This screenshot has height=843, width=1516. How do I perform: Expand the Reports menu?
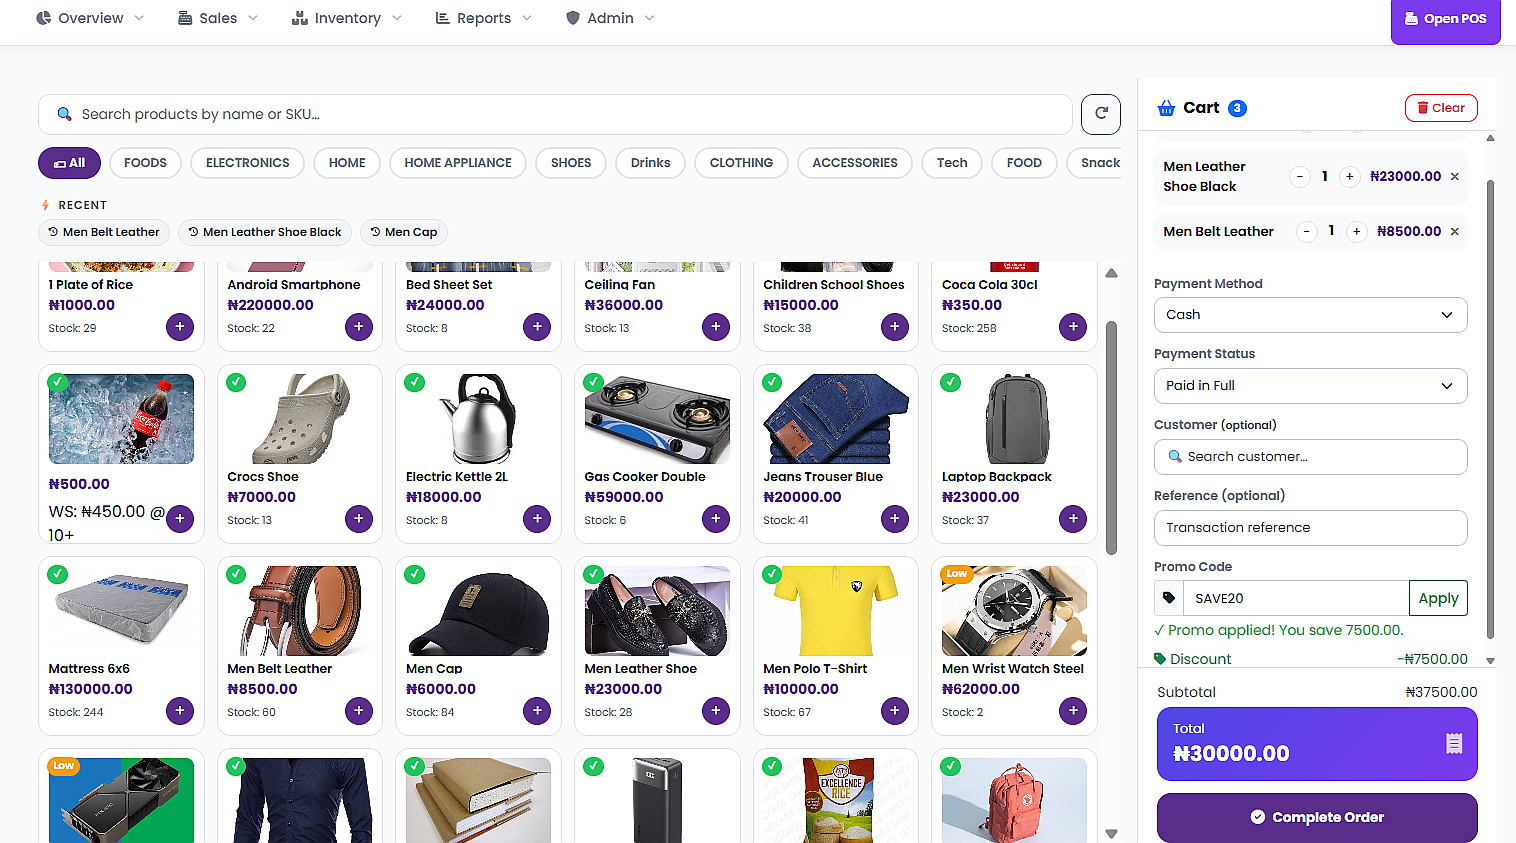pyautogui.click(x=484, y=18)
